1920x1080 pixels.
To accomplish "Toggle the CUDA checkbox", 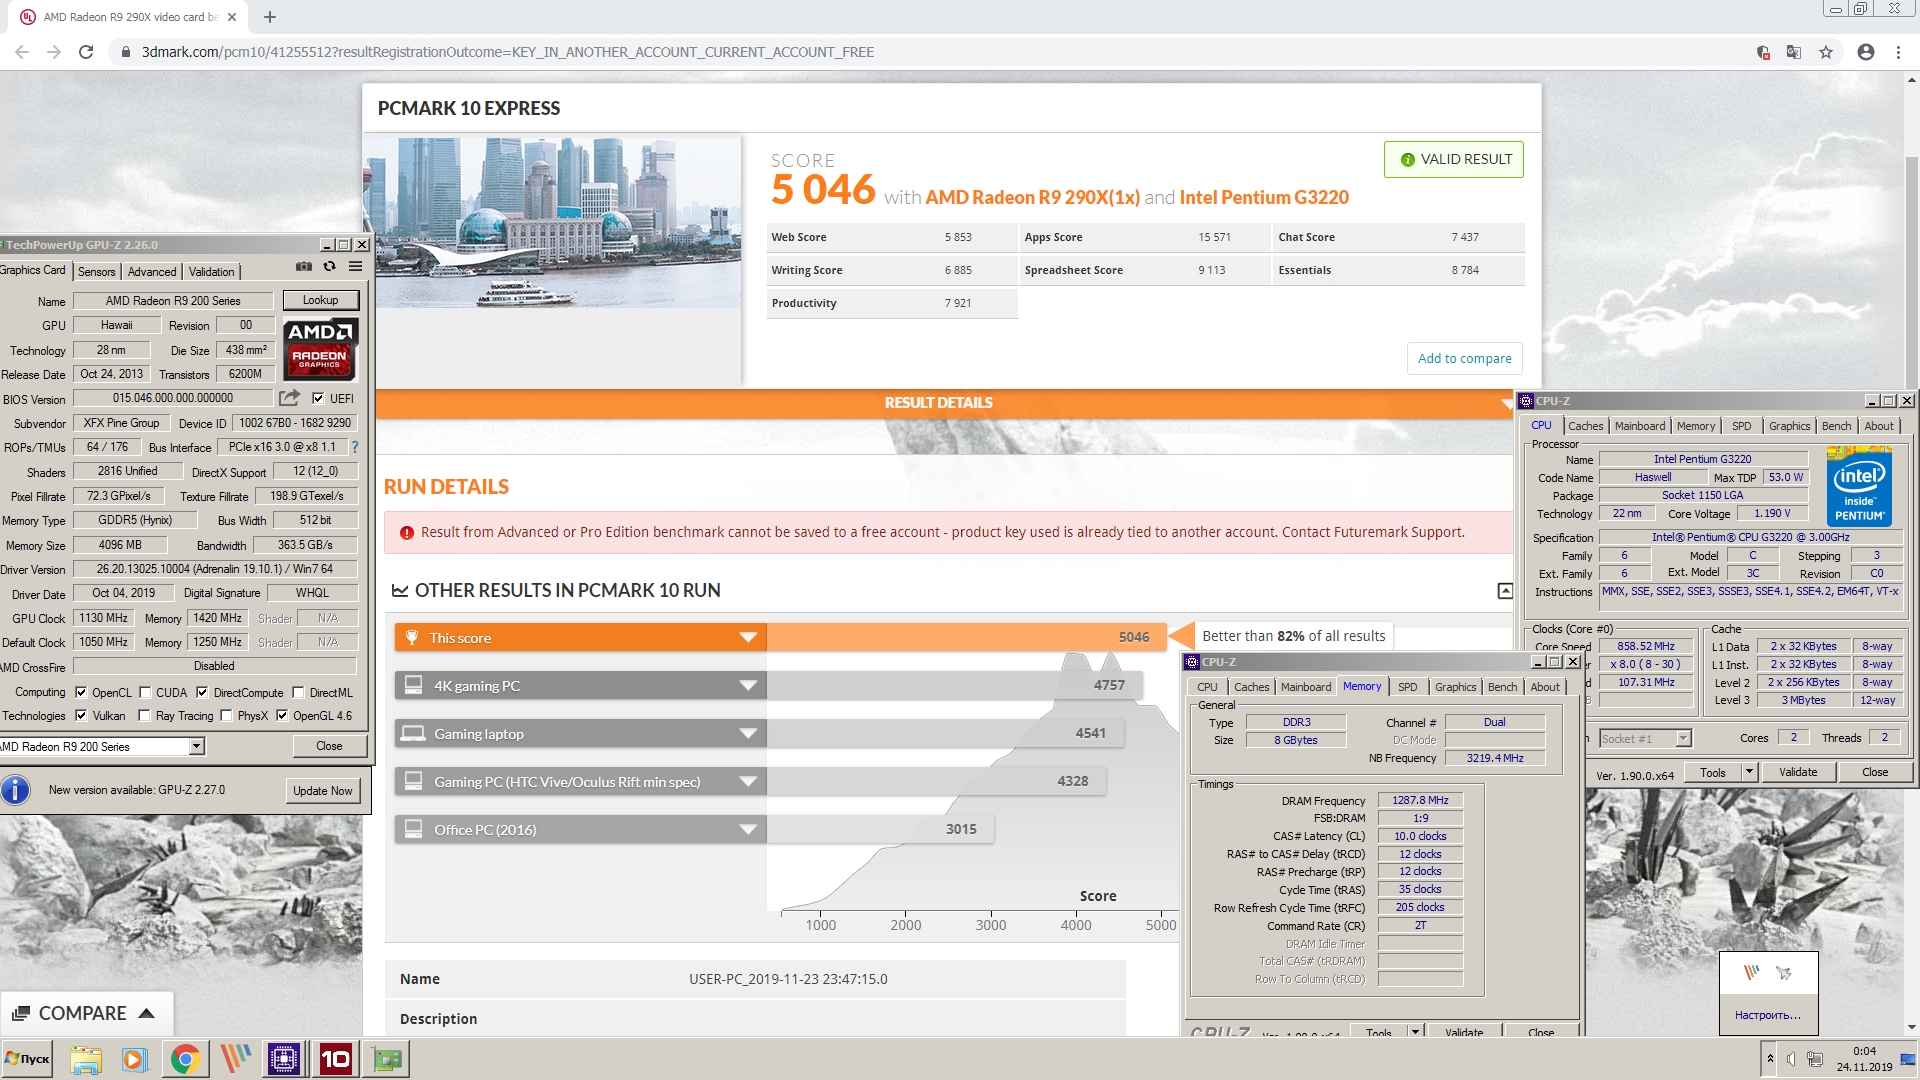I will point(145,692).
